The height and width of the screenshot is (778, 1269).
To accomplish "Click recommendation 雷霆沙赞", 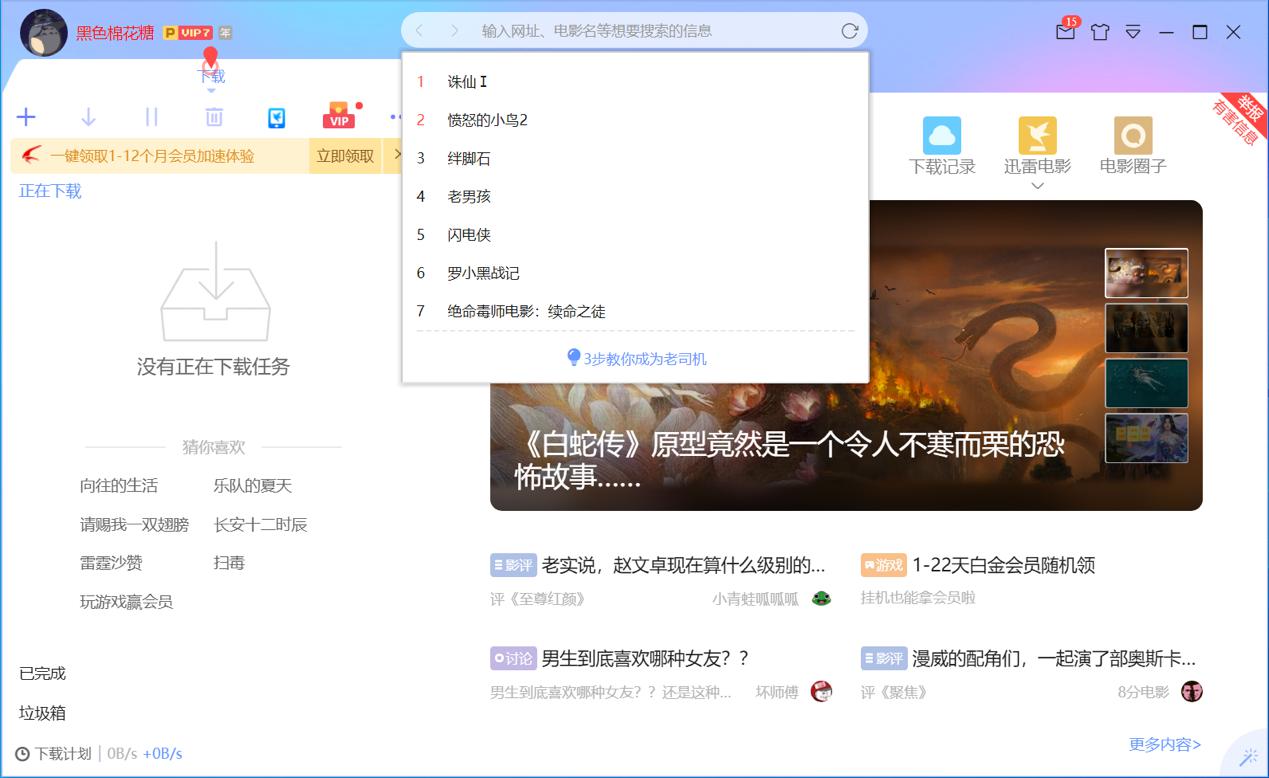I will [111, 563].
